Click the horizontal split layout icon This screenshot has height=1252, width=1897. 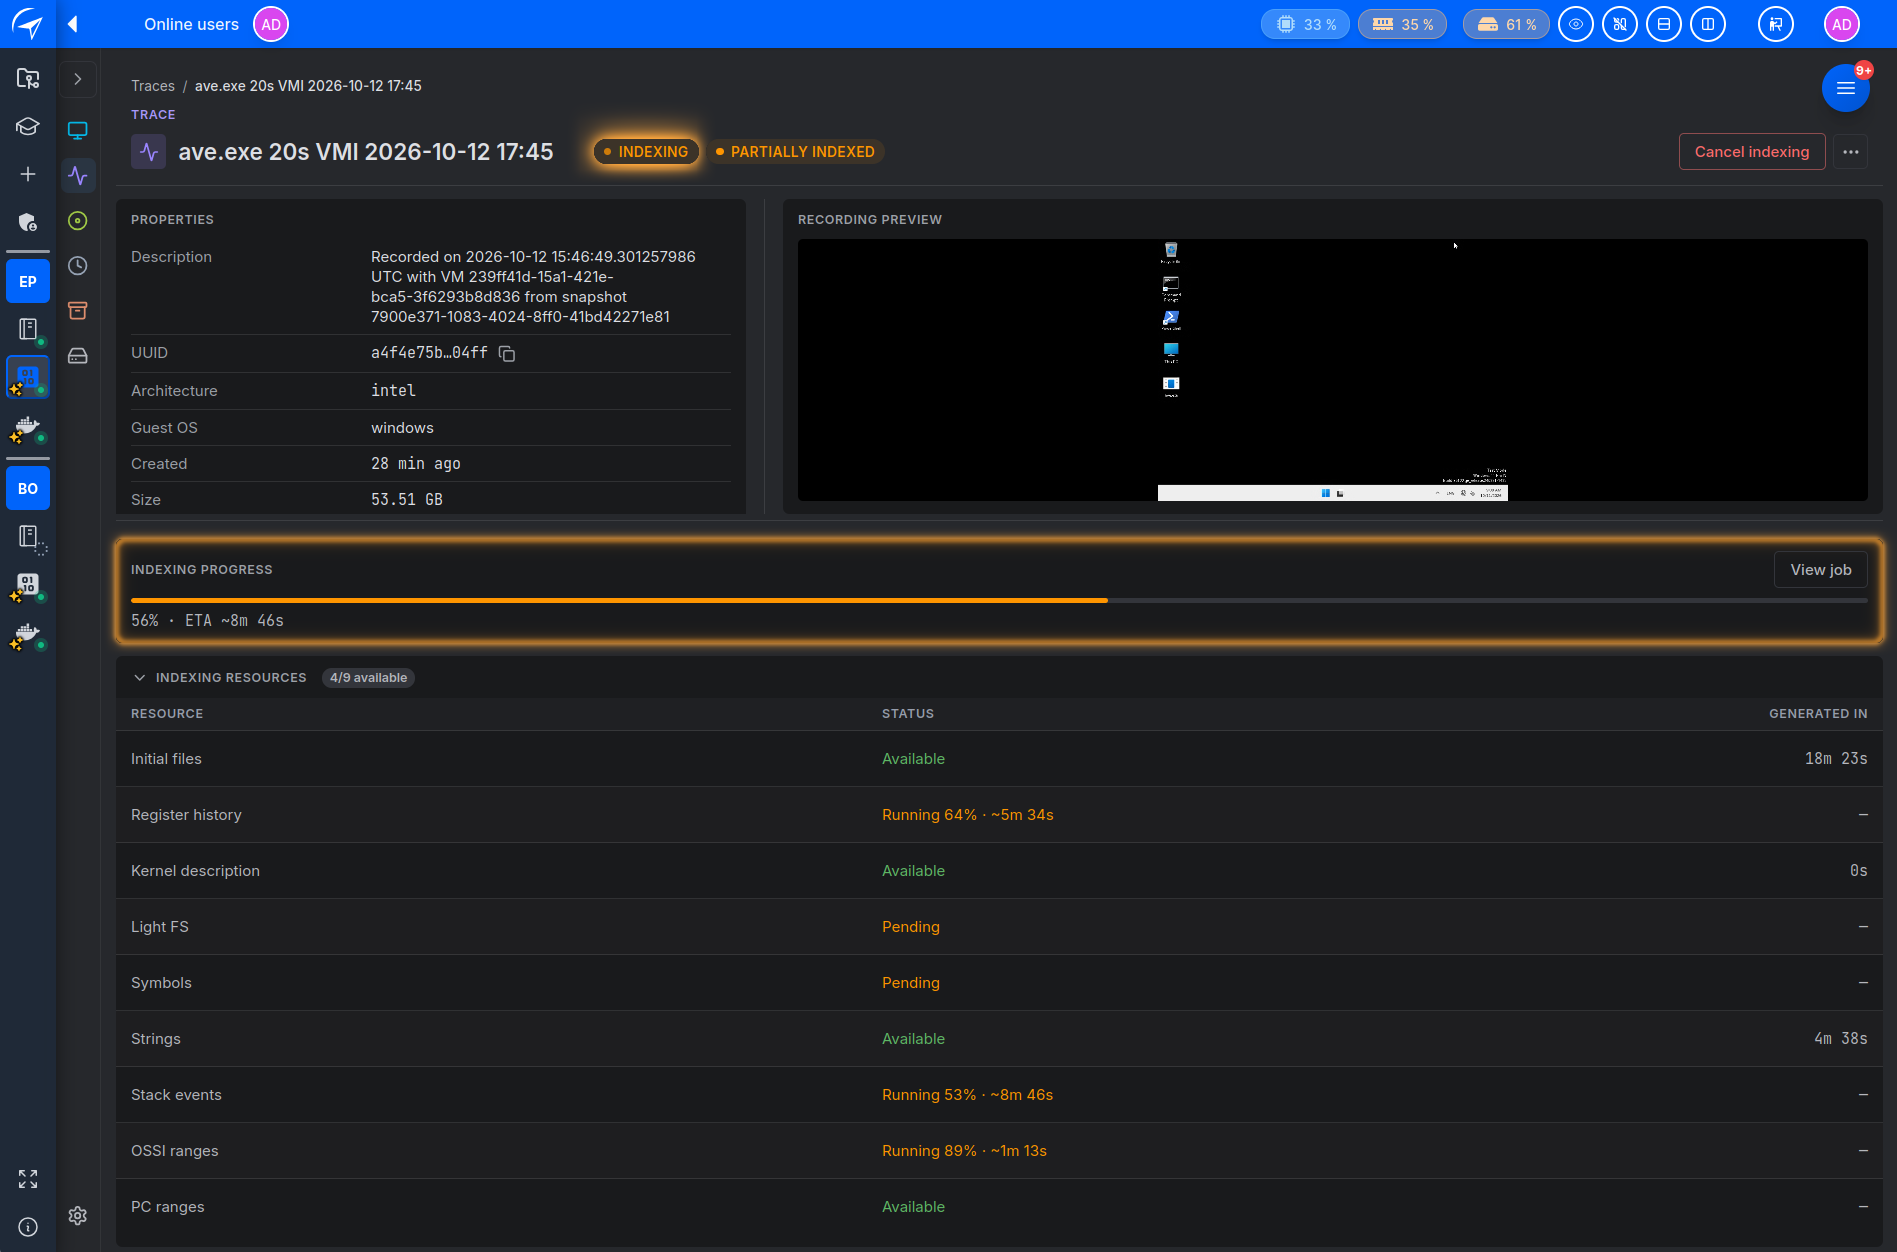pos(1664,24)
